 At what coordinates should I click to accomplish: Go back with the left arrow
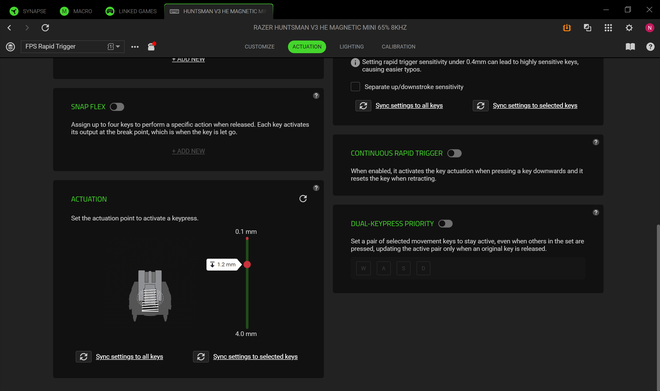[x=9, y=28]
